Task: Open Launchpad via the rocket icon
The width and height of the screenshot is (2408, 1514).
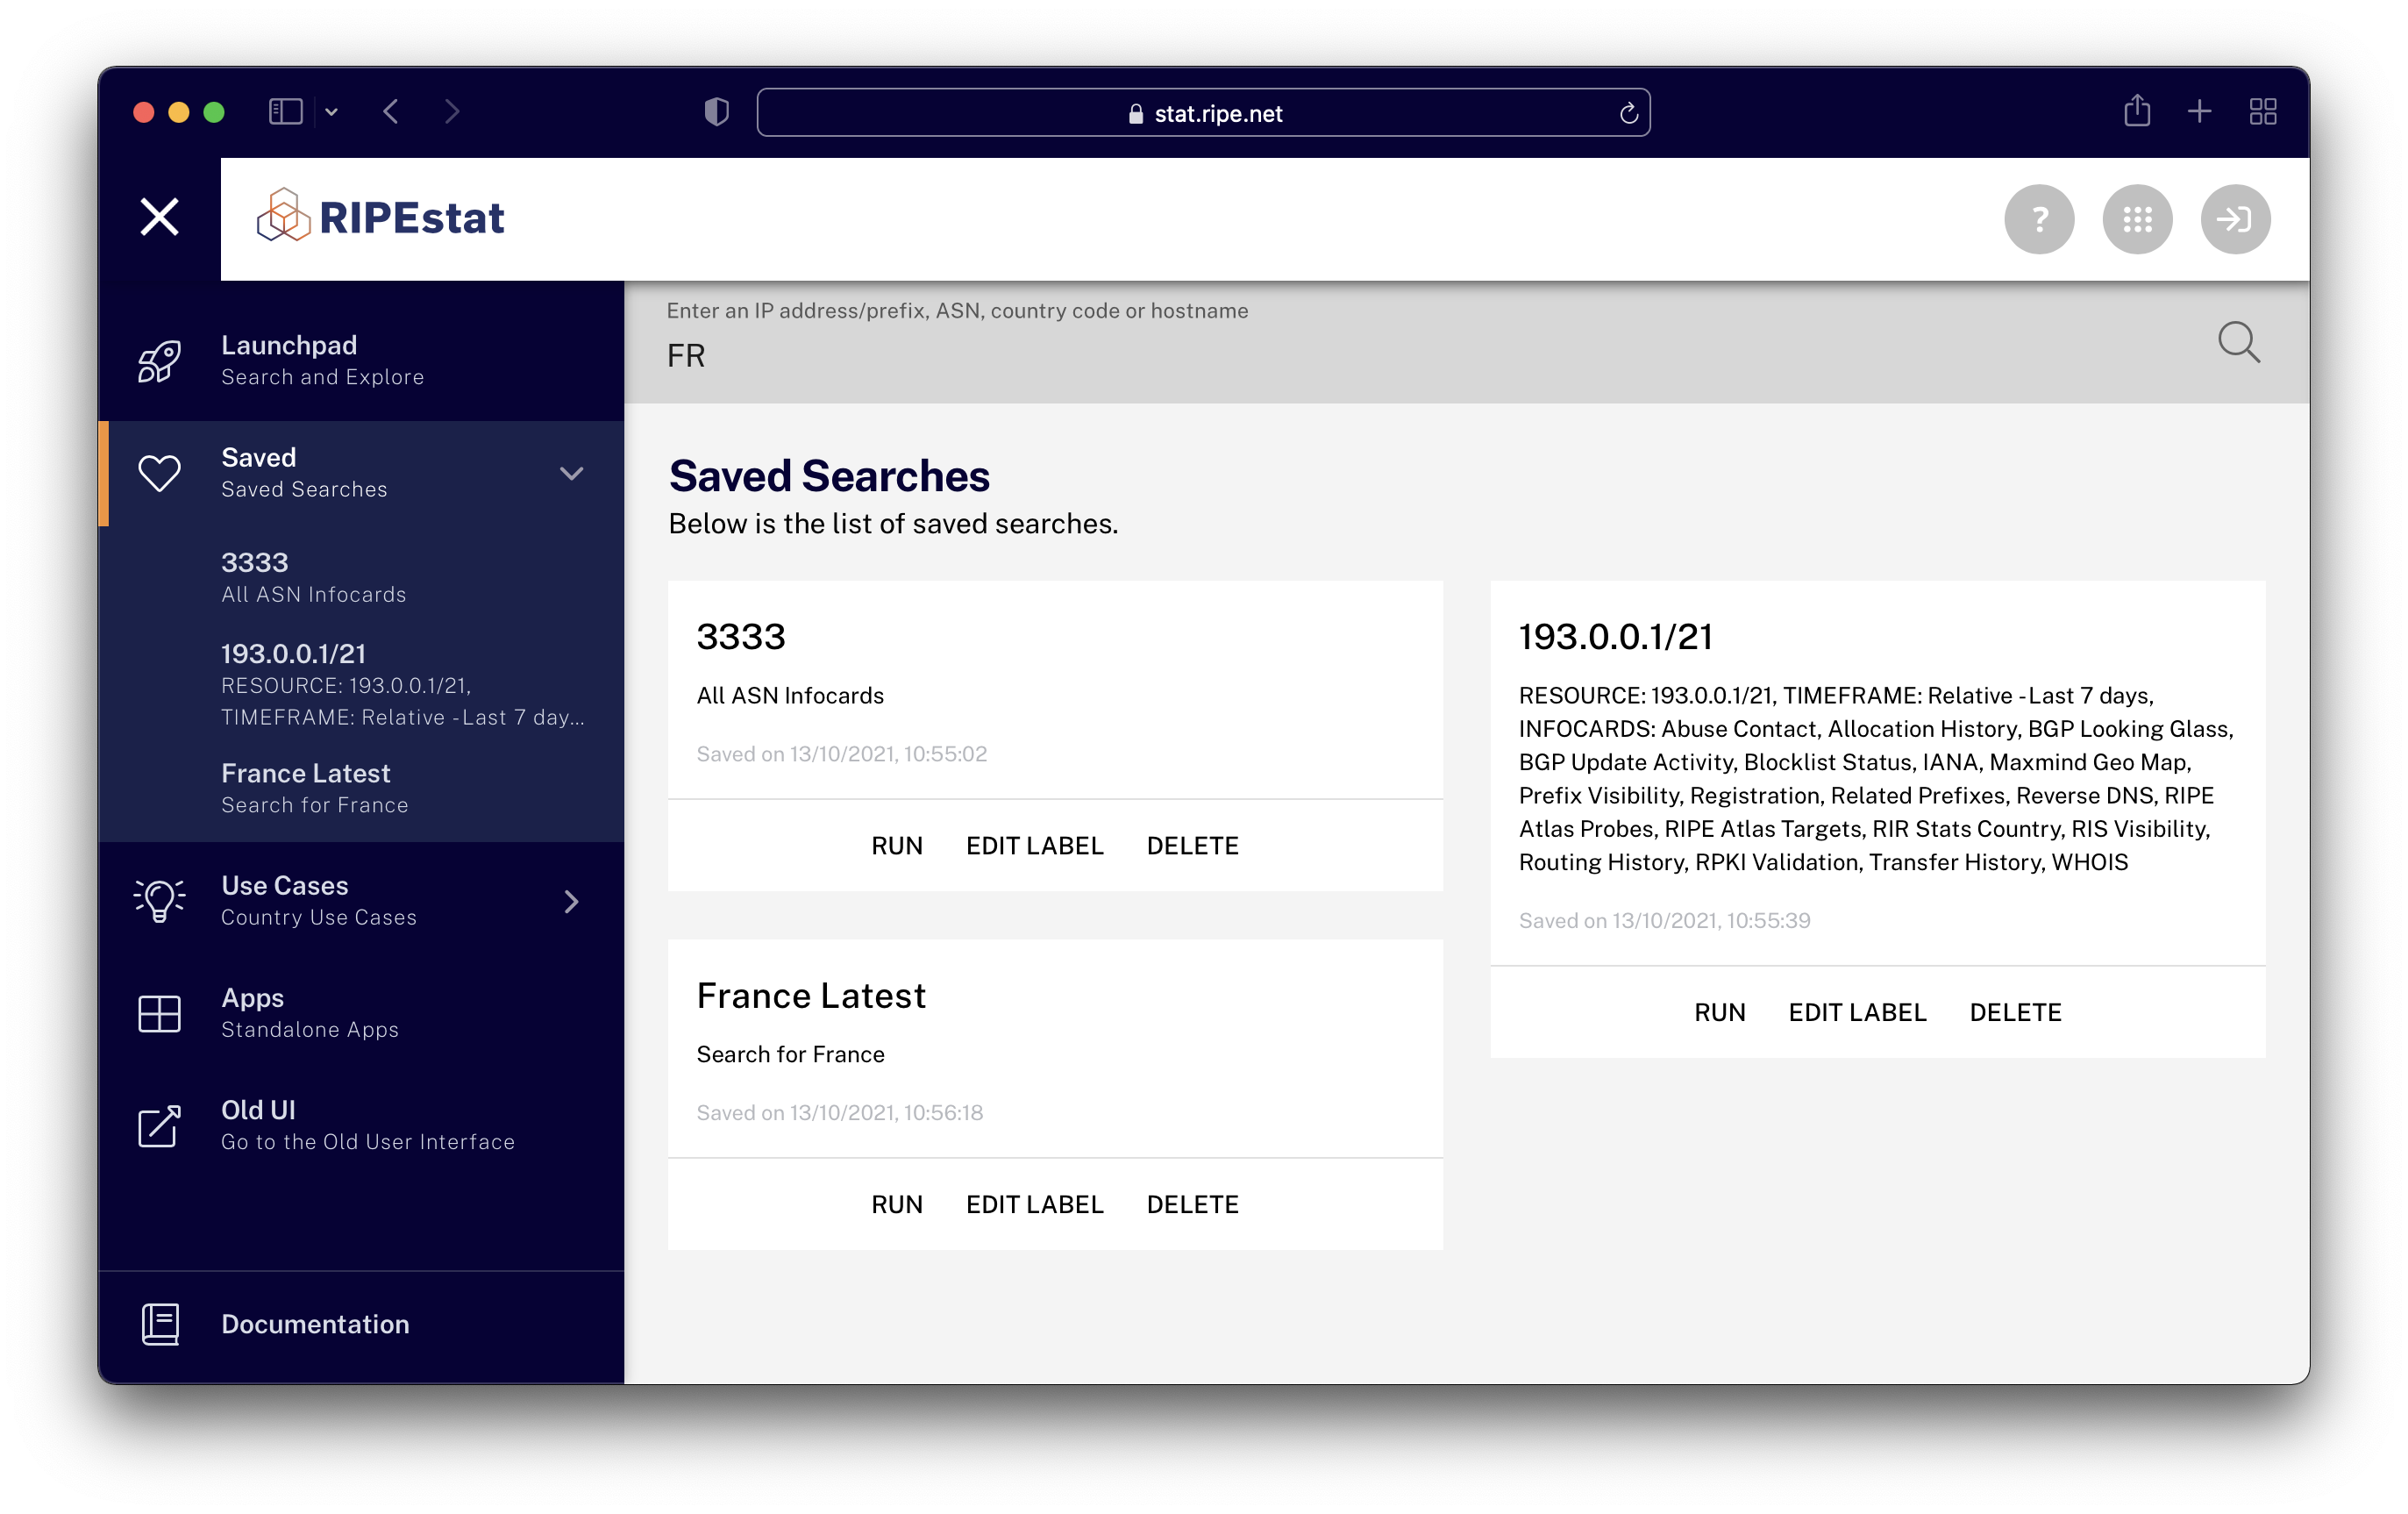Action: [159, 361]
